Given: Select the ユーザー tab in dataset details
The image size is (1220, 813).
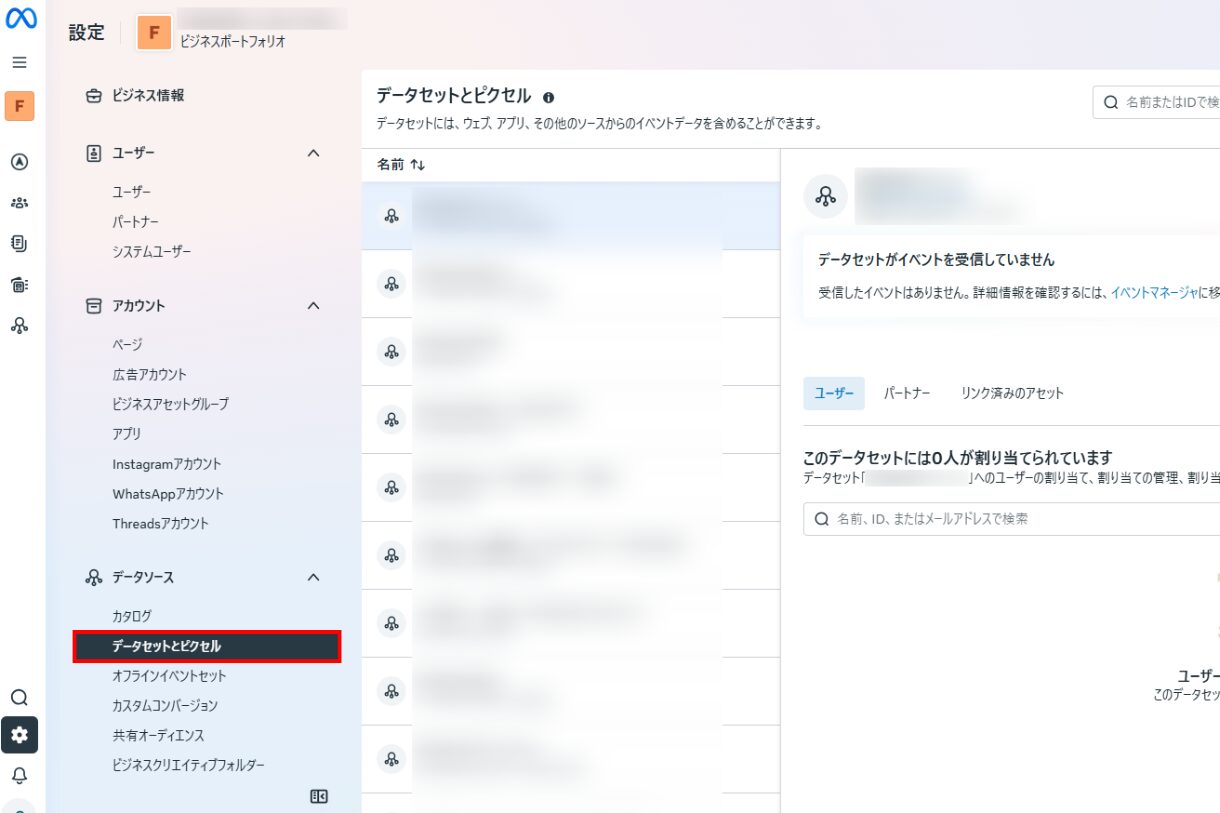Looking at the screenshot, I should point(833,393).
